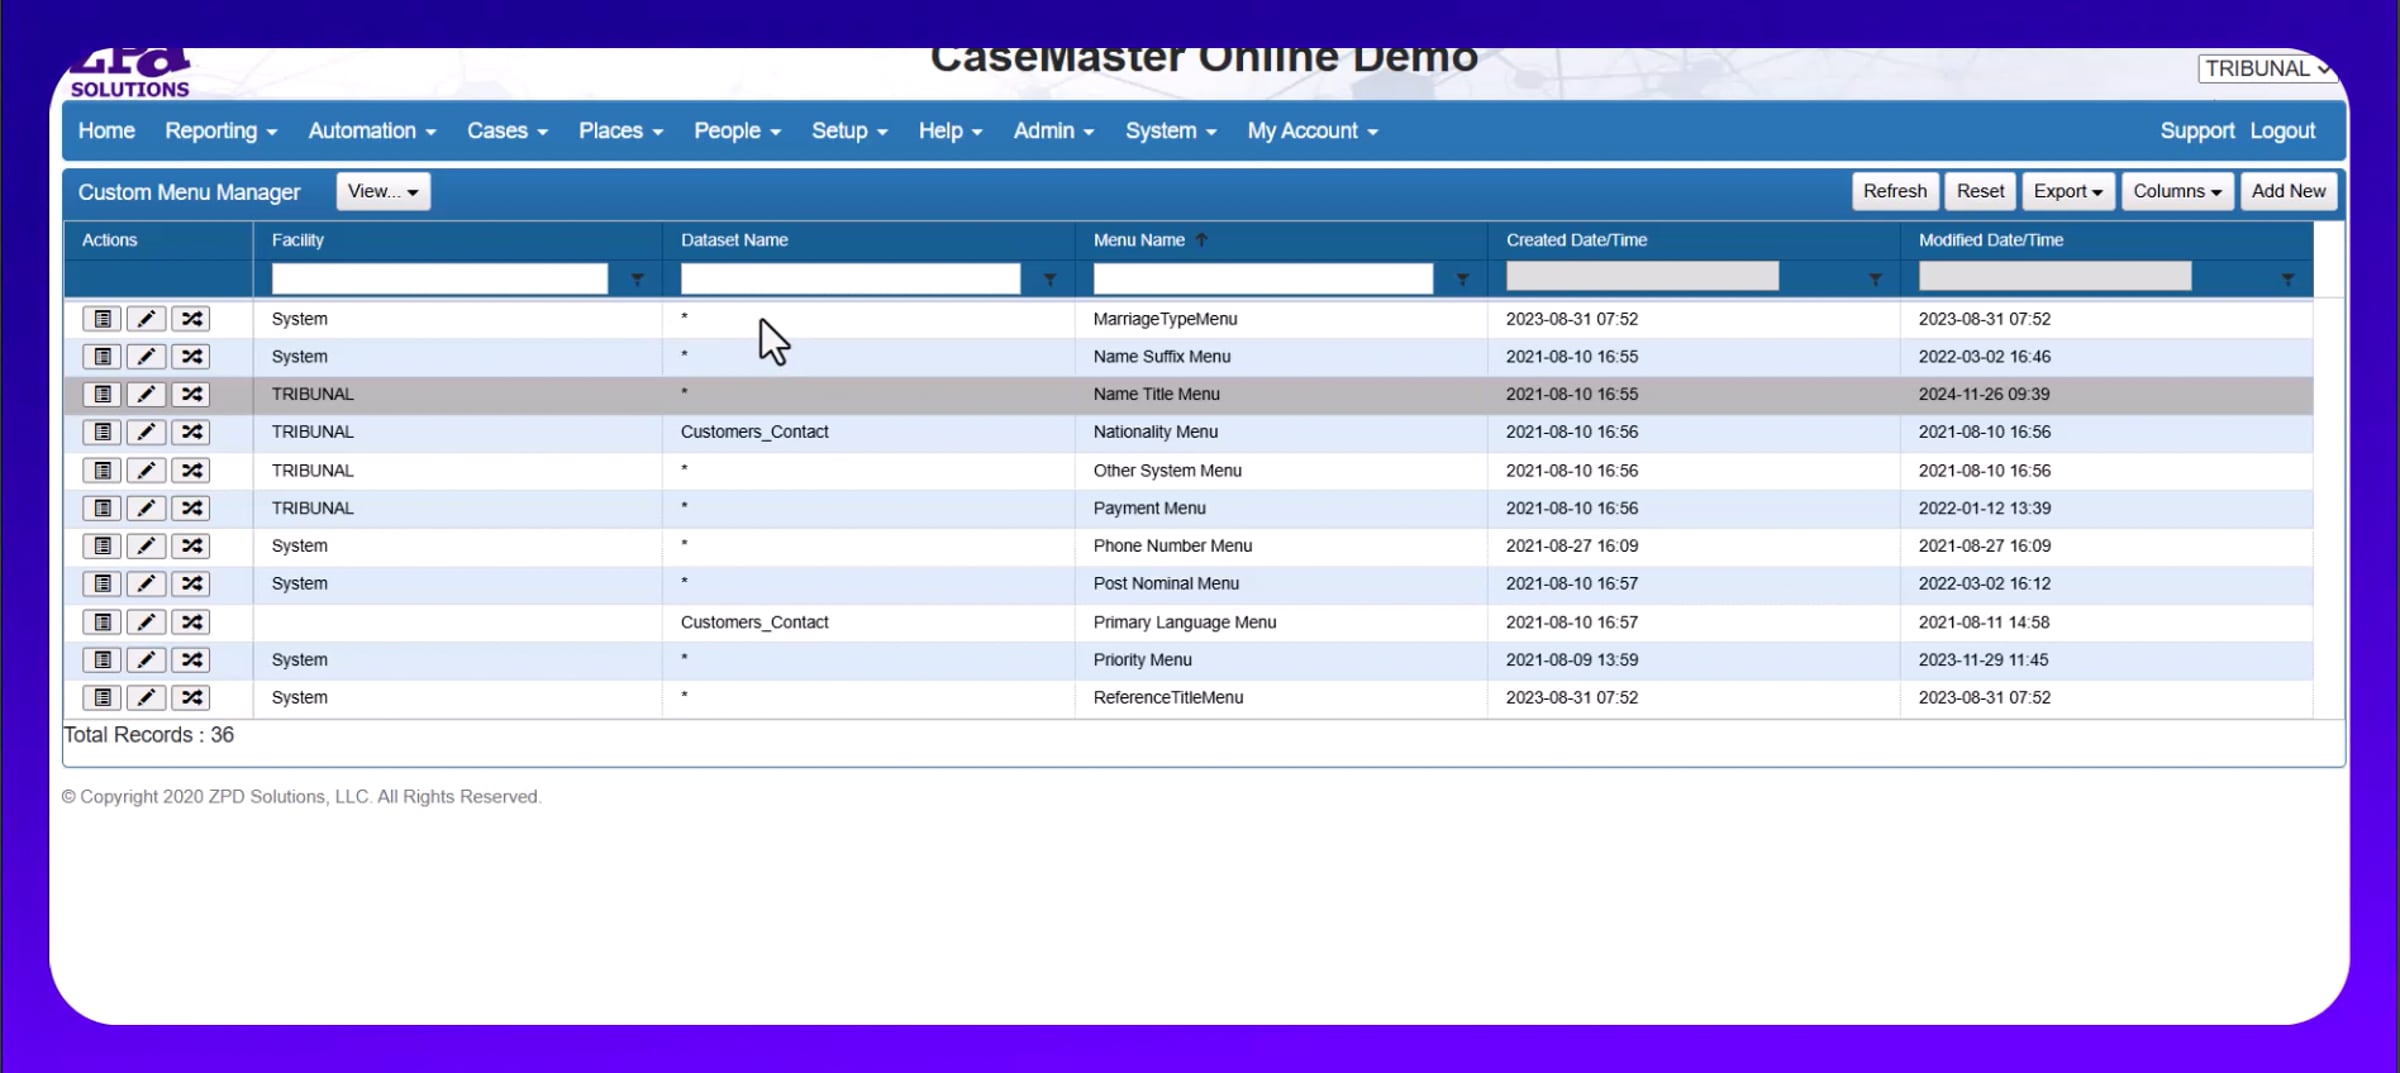The width and height of the screenshot is (2400, 1073).
Task: Open the My Account menu
Action: (1312, 131)
